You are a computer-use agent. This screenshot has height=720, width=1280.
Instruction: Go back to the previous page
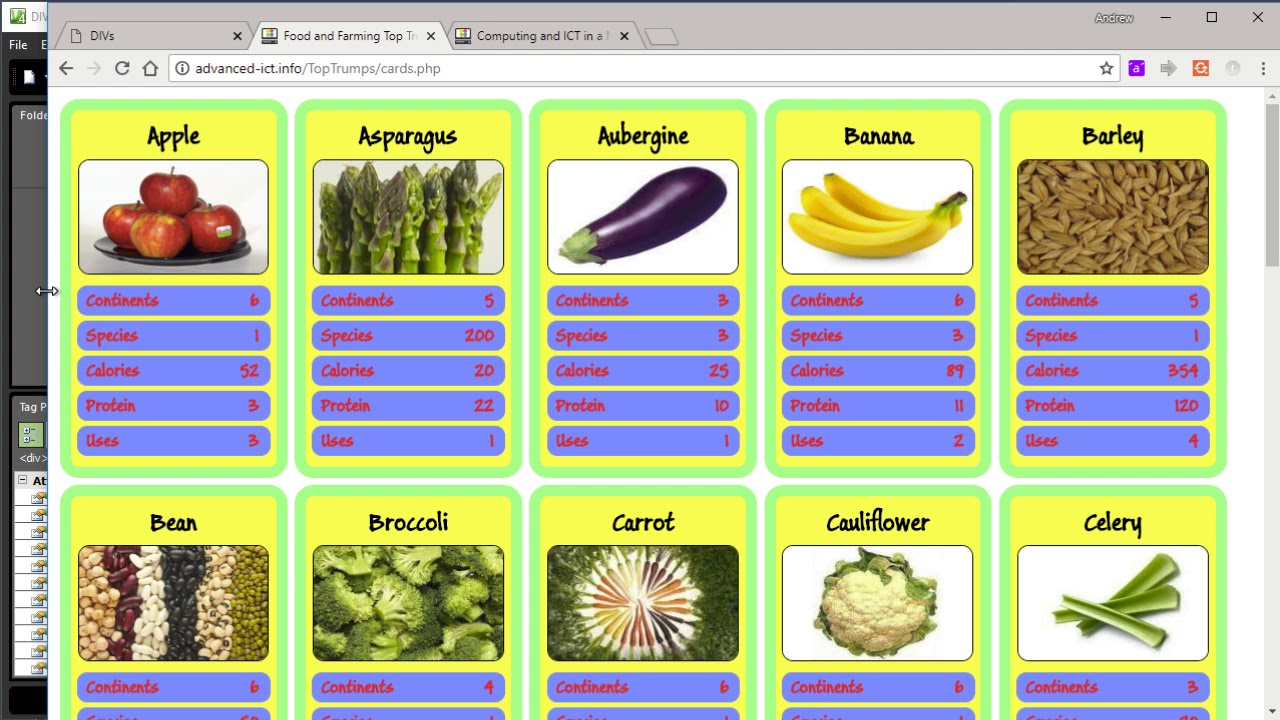66,68
